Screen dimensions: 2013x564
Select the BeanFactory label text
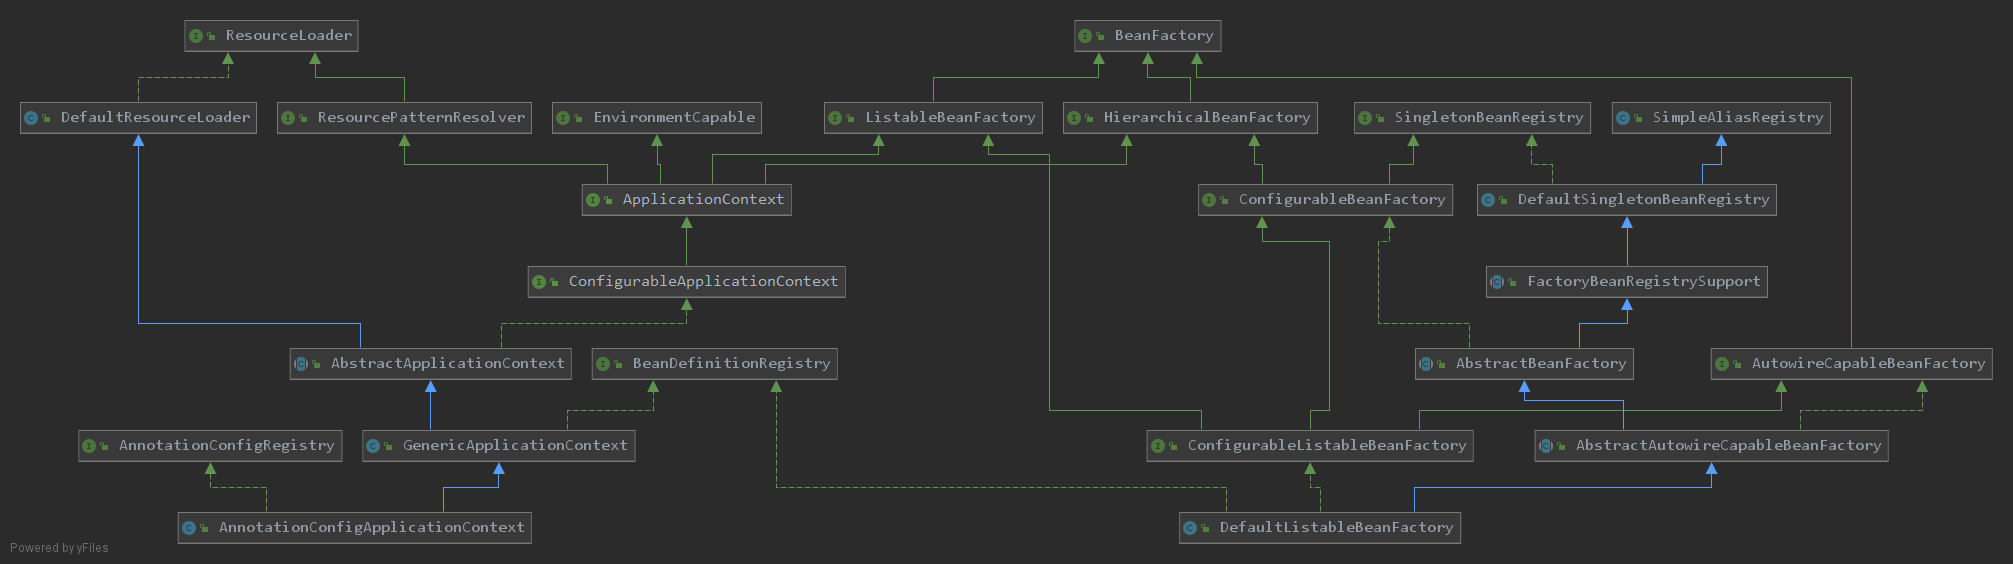click(x=1164, y=36)
